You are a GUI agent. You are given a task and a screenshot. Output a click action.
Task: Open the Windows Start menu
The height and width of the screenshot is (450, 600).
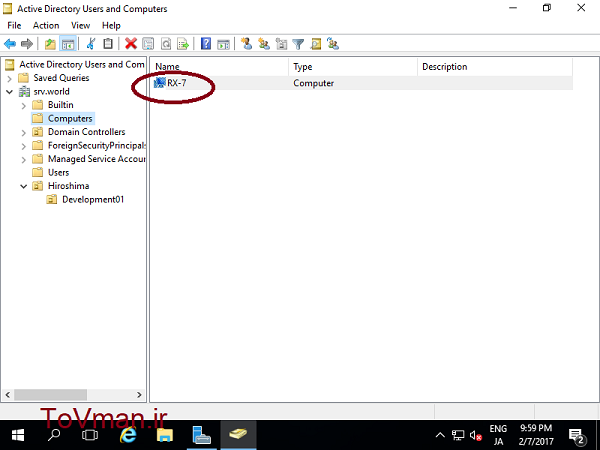[18, 435]
